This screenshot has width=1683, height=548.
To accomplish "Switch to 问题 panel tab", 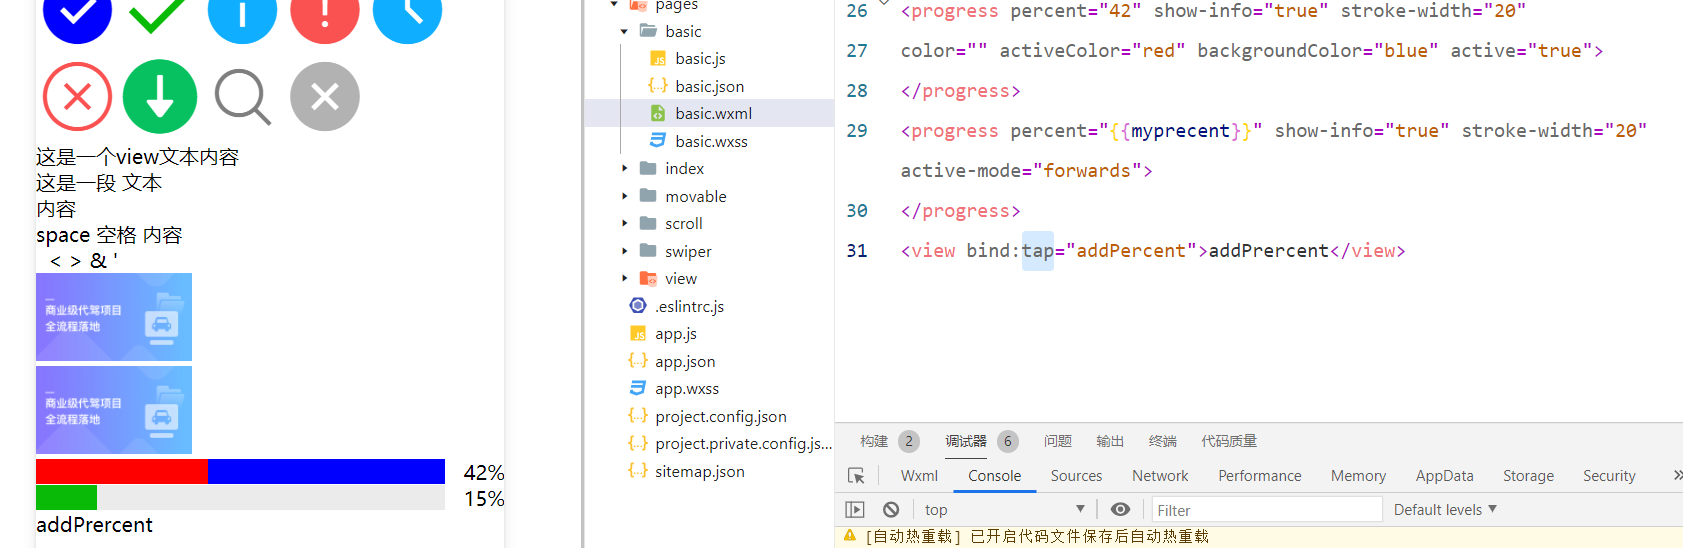I will tap(1058, 441).
